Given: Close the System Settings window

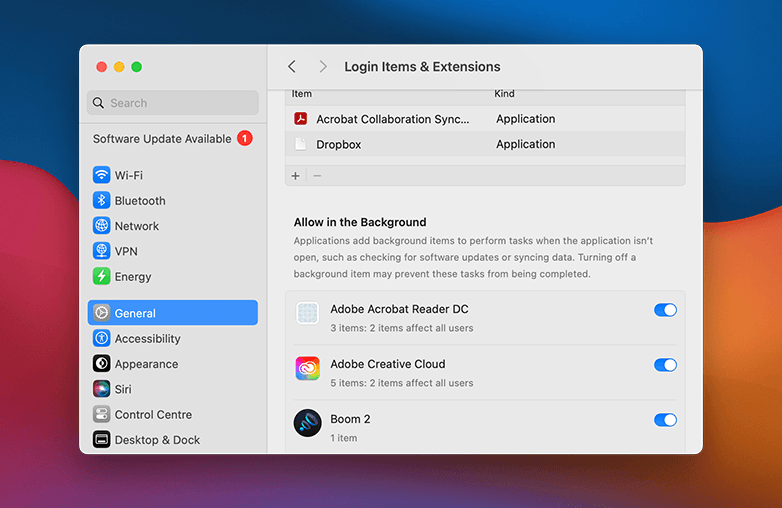Looking at the screenshot, I should (101, 67).
